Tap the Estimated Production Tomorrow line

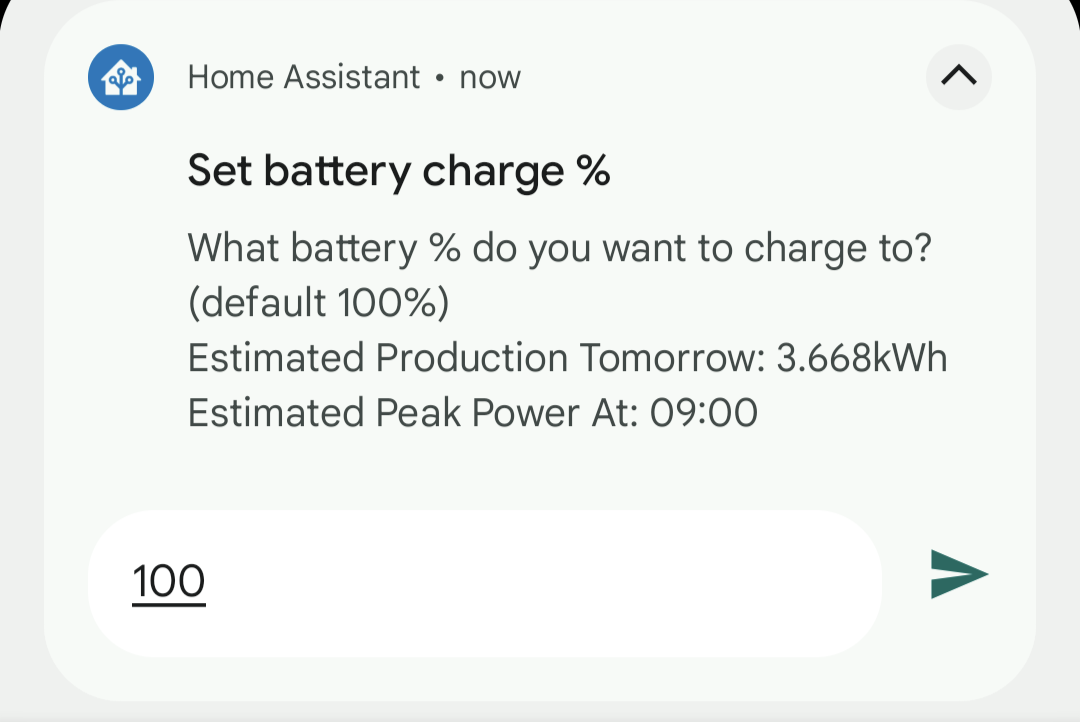566,358
